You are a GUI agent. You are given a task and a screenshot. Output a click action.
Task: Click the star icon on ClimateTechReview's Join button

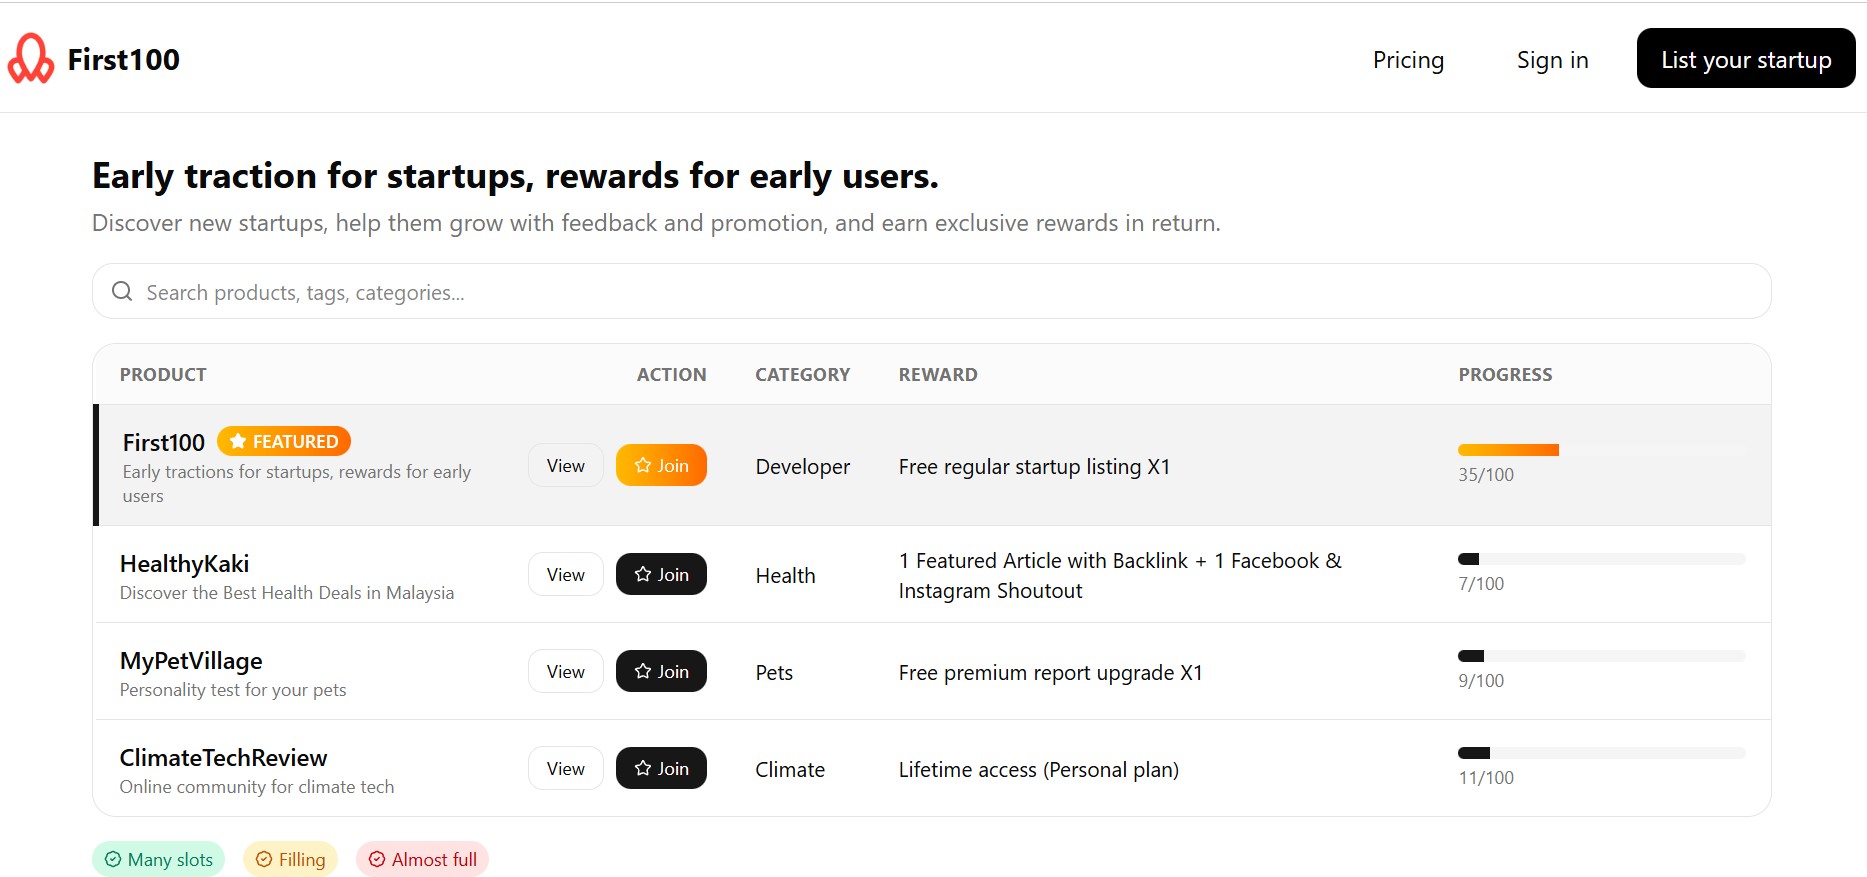(x=643, y=769)
